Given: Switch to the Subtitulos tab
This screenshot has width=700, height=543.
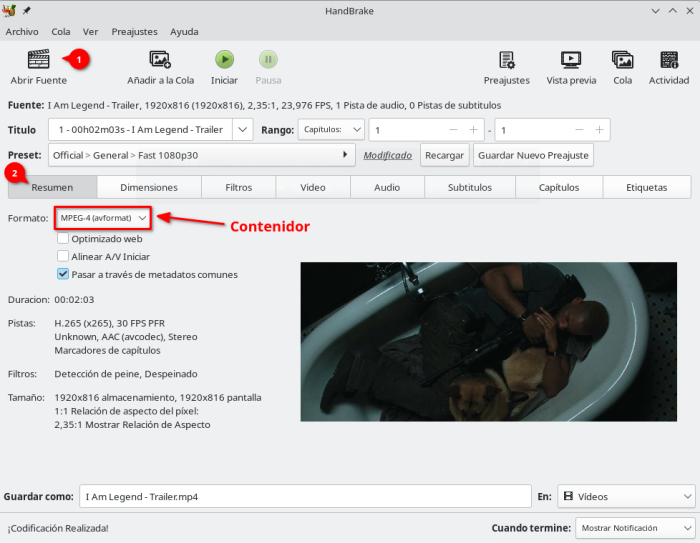Looking at the screenshot, I should coord(470,187).
